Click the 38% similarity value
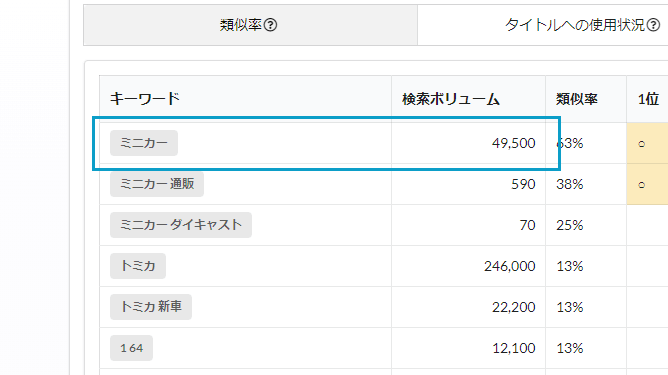Viewport: 668px width, 375px height. [570, 184]
